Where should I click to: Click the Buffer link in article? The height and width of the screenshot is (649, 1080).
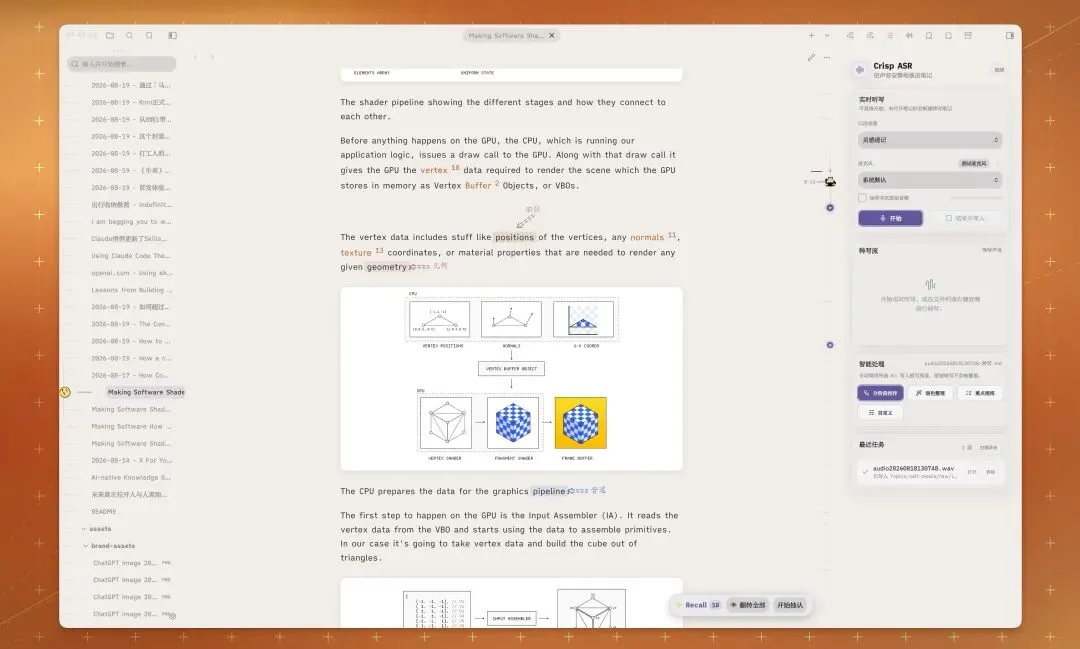pyautogui.click(x=478, y=185)
